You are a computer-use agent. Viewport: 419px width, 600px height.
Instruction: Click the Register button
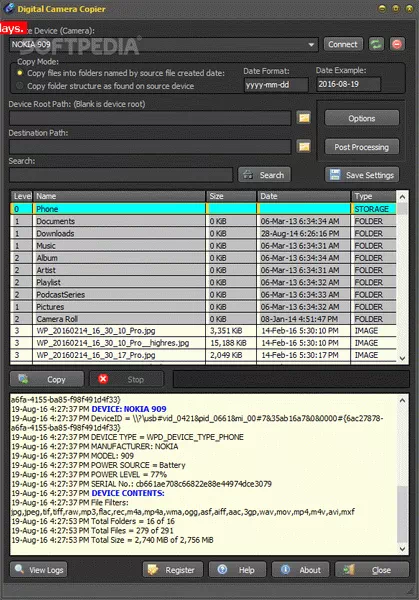[173, 569]
